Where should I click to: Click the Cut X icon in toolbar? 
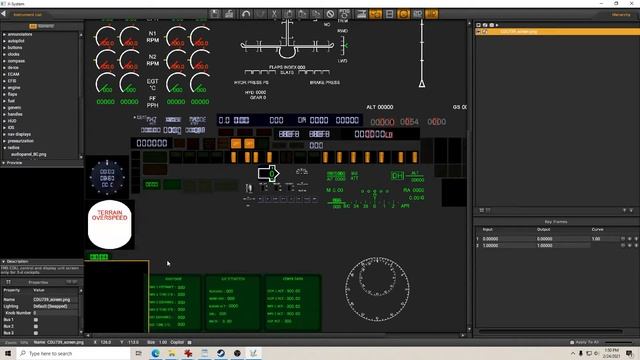(x=274, y=14)
